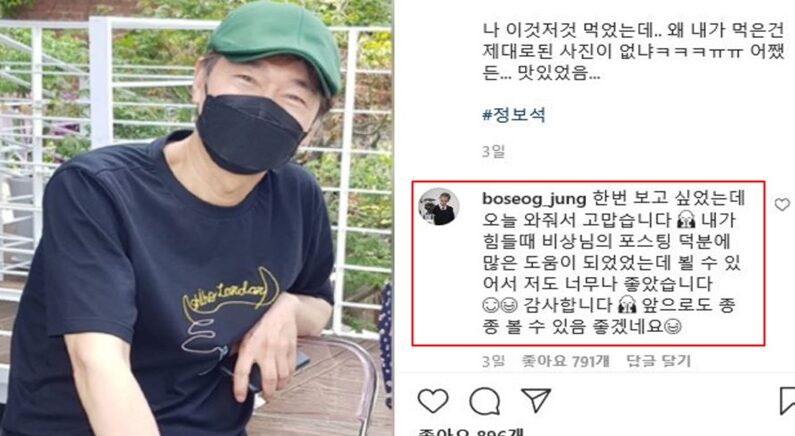The width and height of the screenshot is (795, 436).
Task: Click the 3일 timestamp under the hashtag
Action: click(493, 151)
